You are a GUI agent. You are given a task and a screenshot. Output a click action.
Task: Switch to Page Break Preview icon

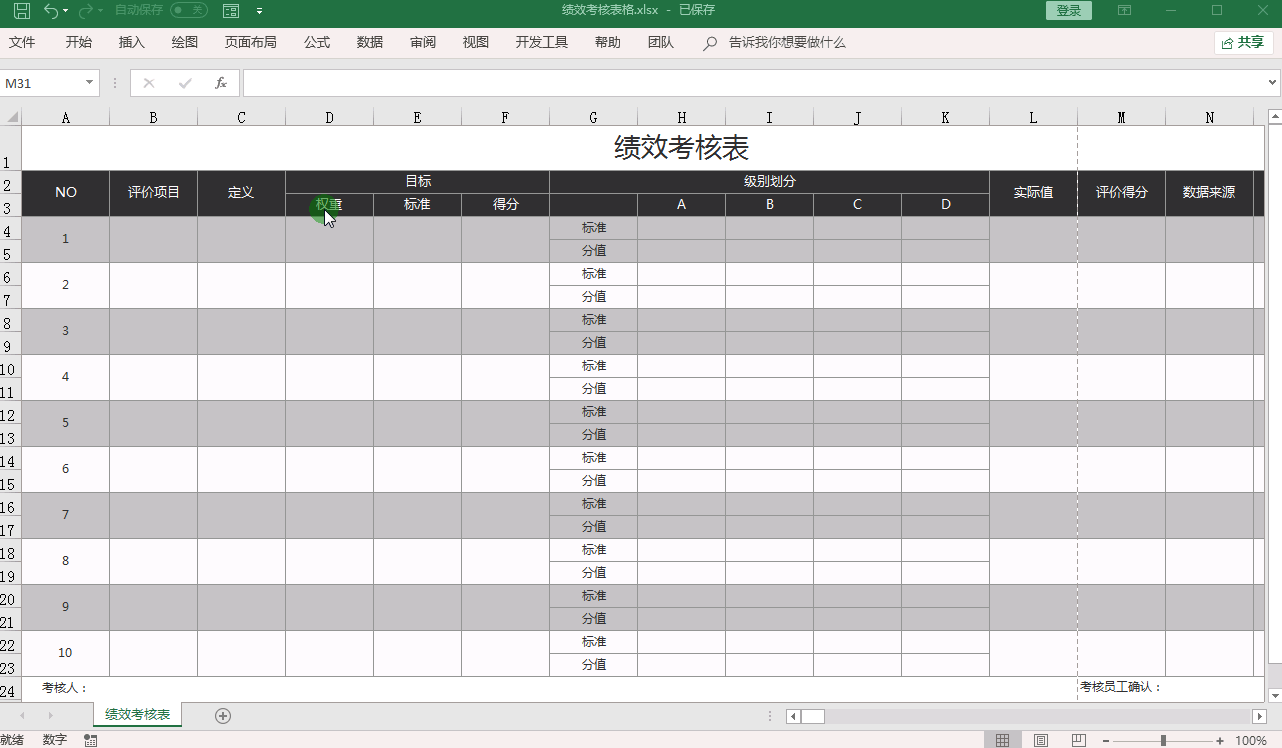[1078, 740]
